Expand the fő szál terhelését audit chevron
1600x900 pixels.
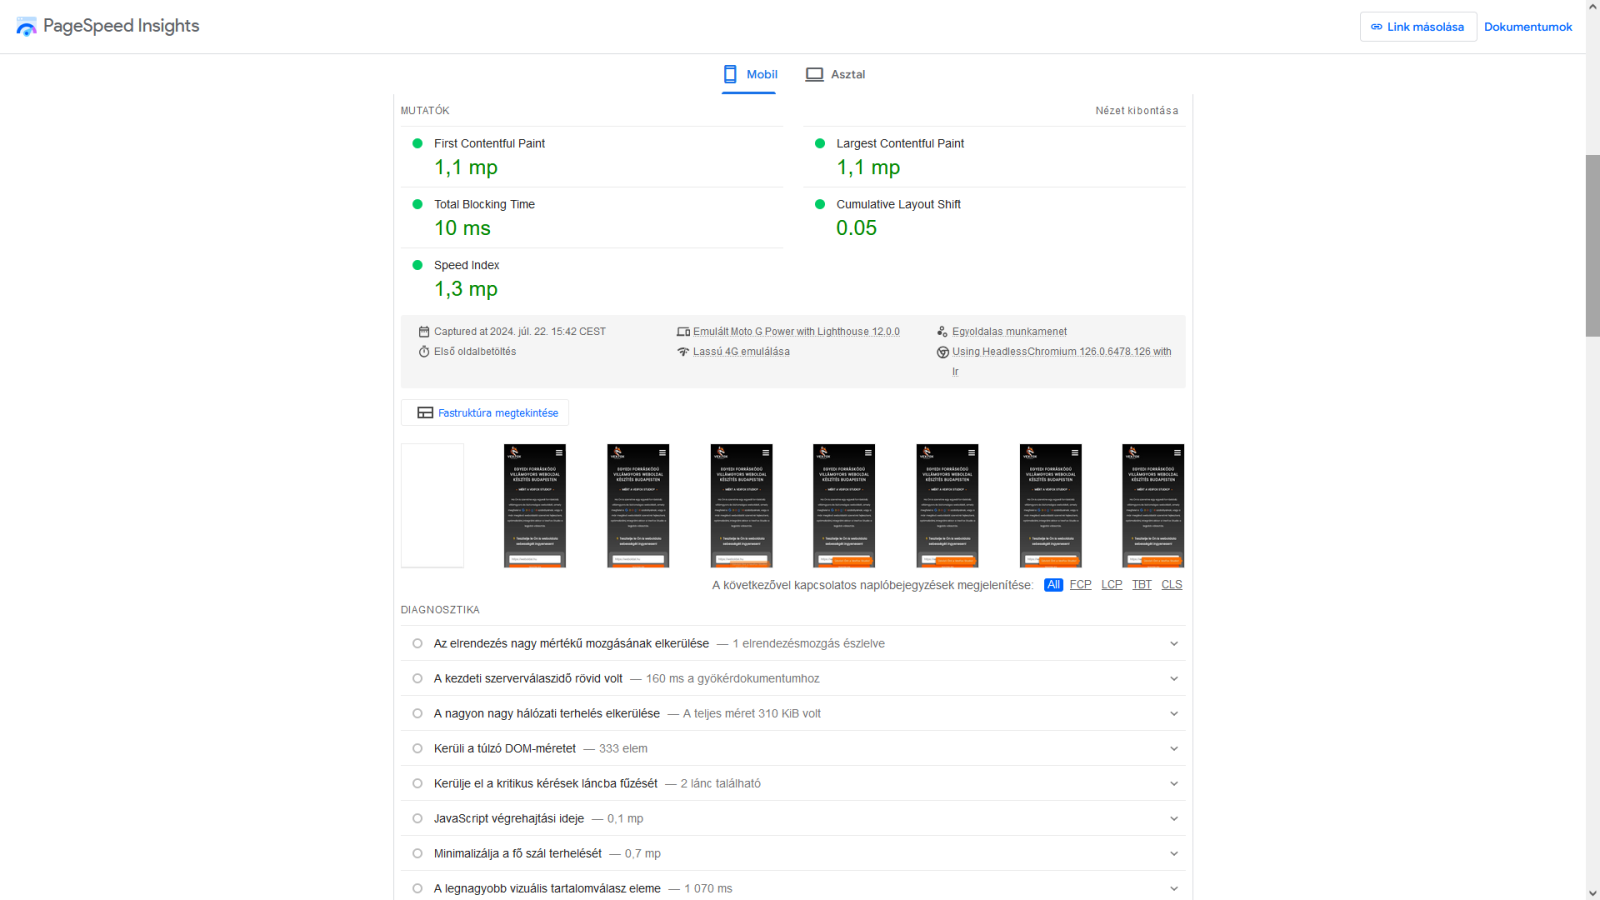(1174, 854)
